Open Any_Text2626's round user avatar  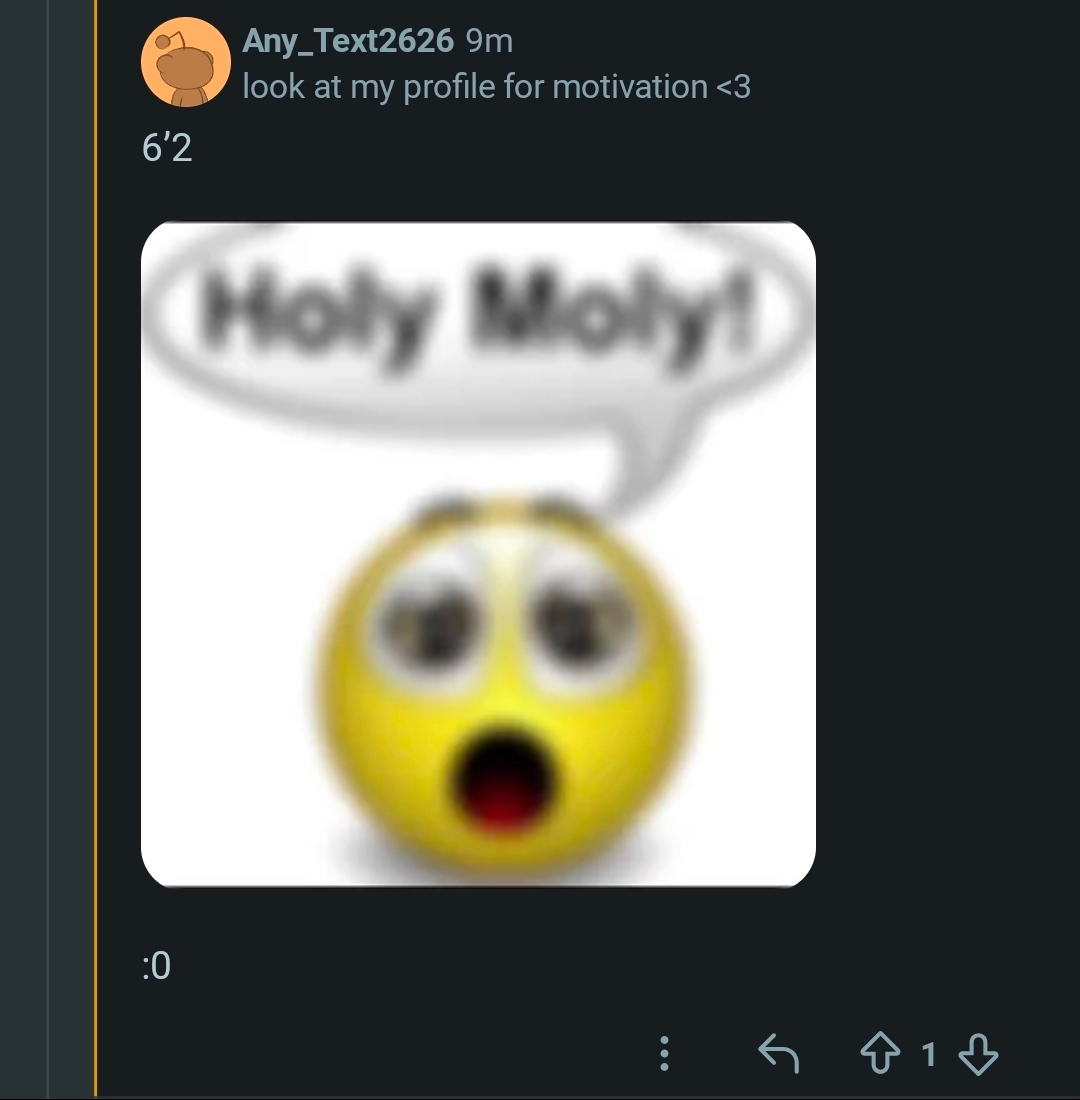(187, 62)
